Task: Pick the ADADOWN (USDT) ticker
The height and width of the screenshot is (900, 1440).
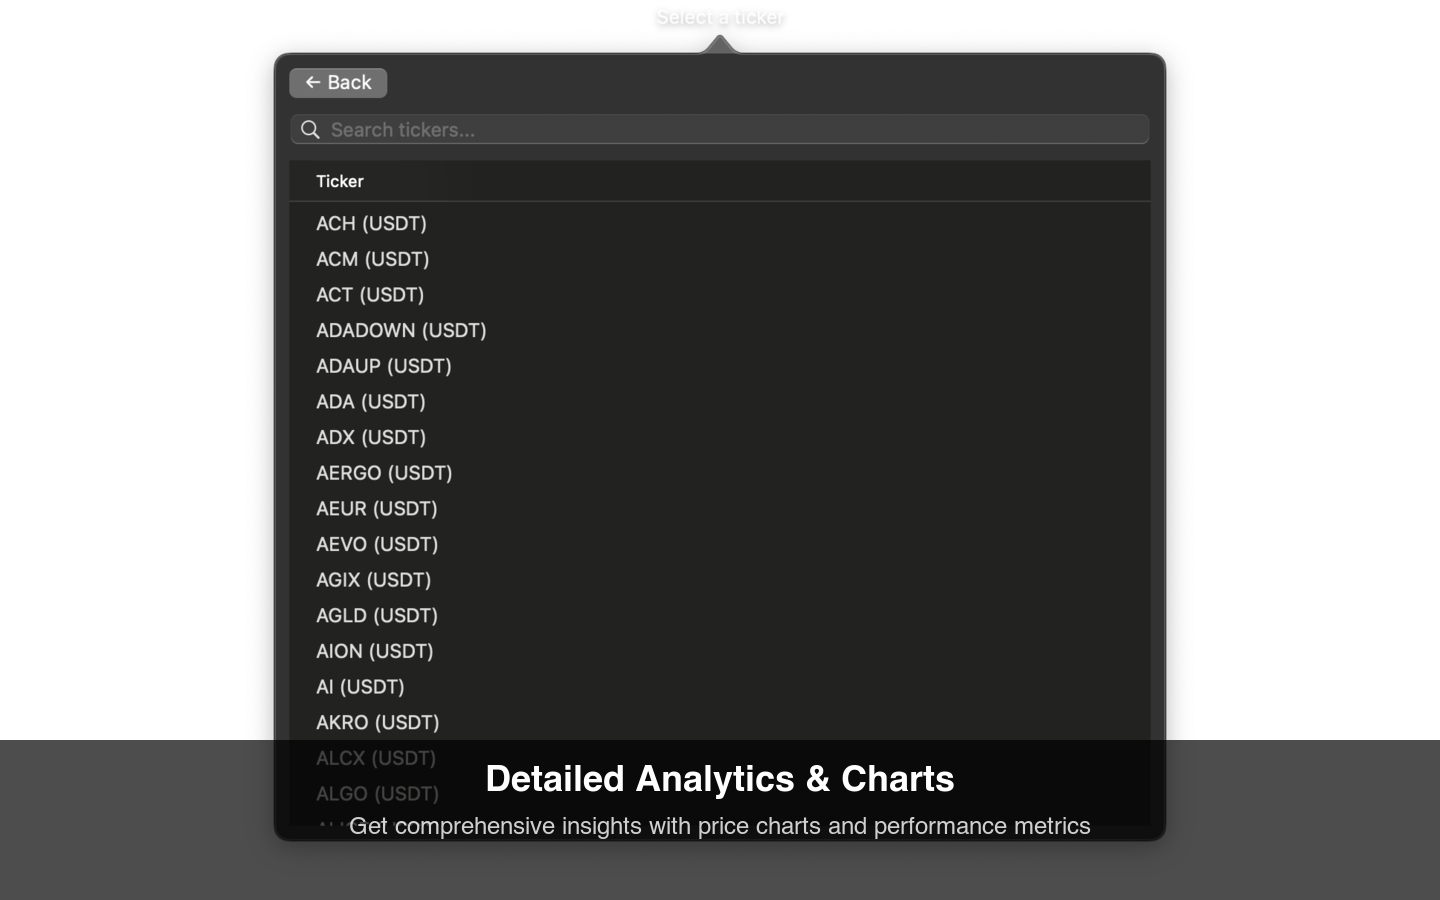Action: click(720, 330)
